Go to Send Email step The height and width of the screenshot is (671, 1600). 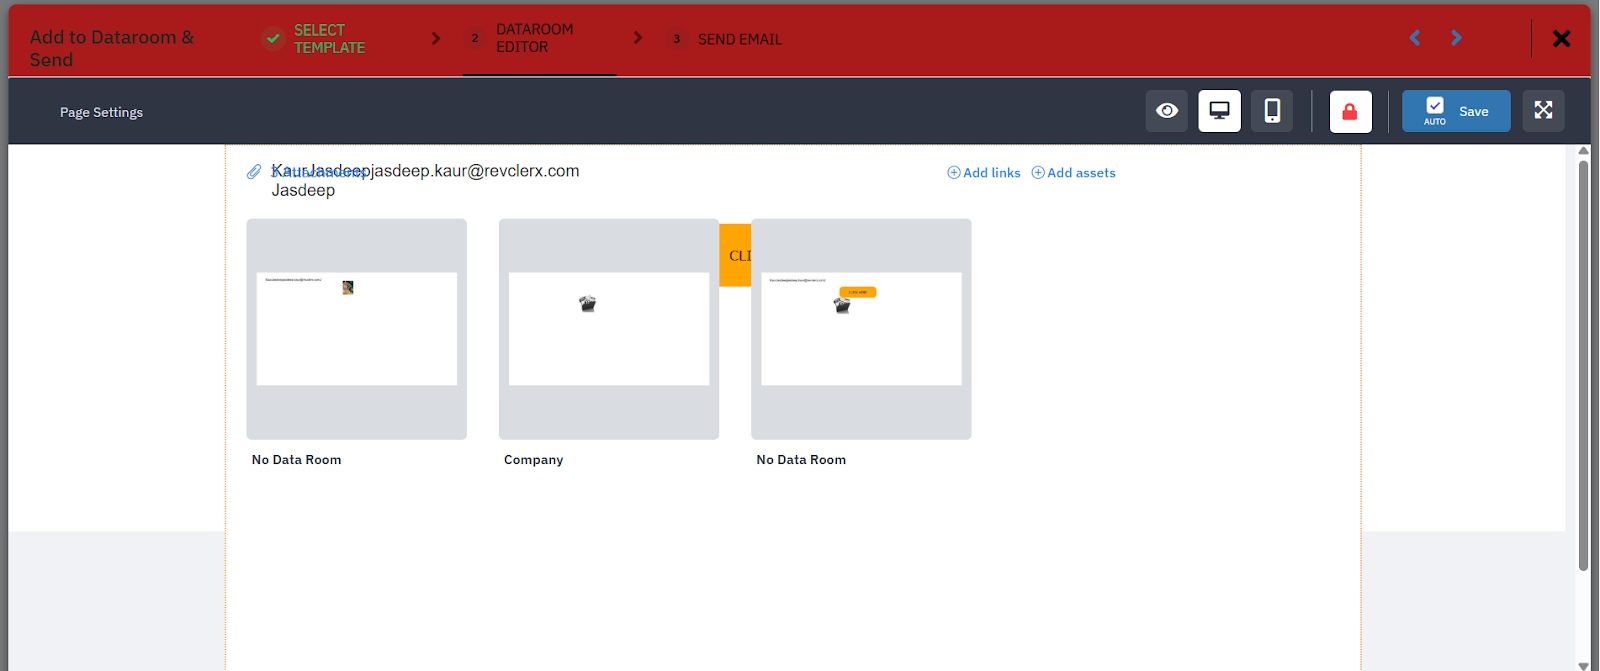coord(739,40)
